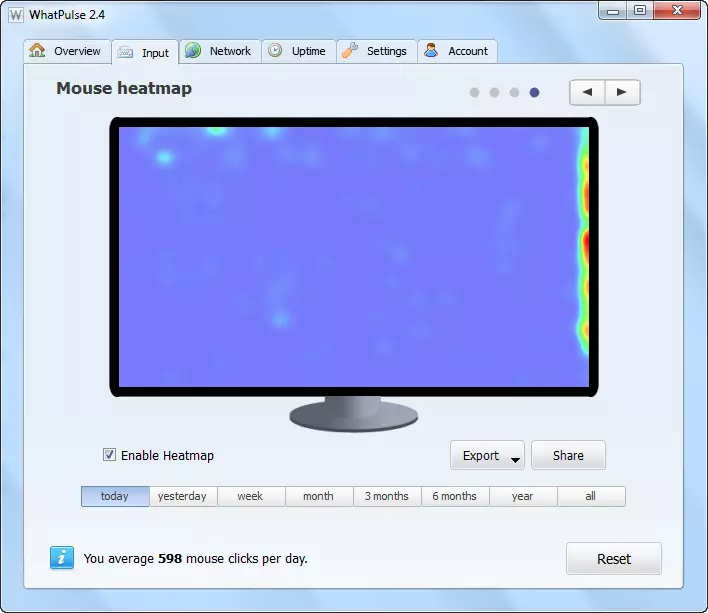This screenshot has height=613, width=708.
Task: Select the all time range
Action: 592,497
